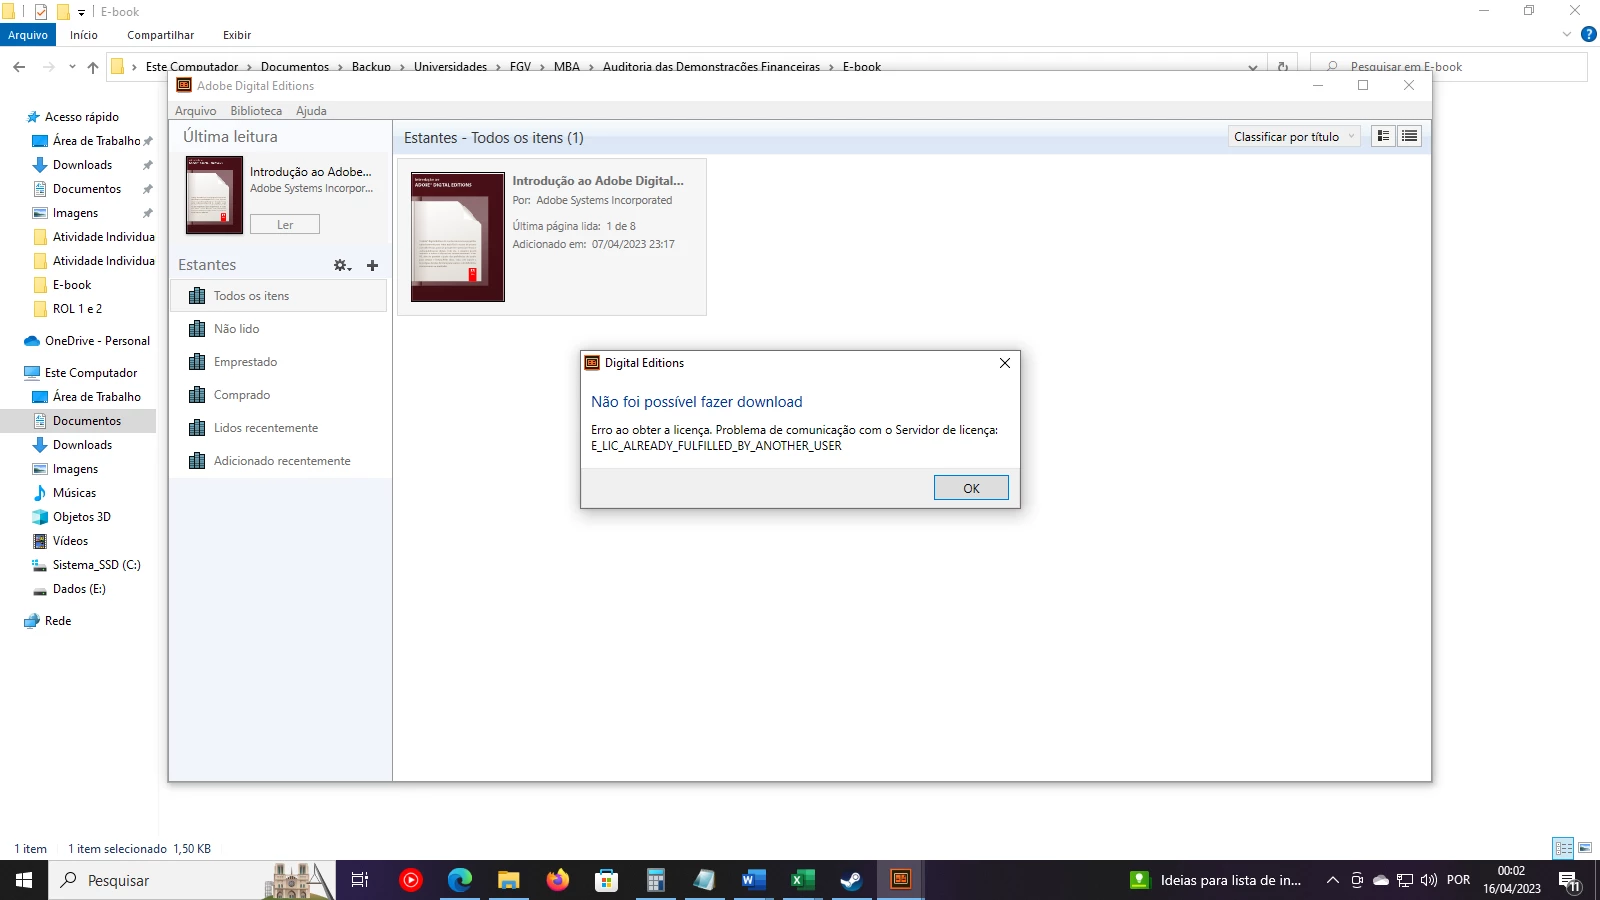Image resolution: width=1600 pixels, height=900 pixels.
Task: Refresh the Explorer folder view
Action: tap(1283, 67)
